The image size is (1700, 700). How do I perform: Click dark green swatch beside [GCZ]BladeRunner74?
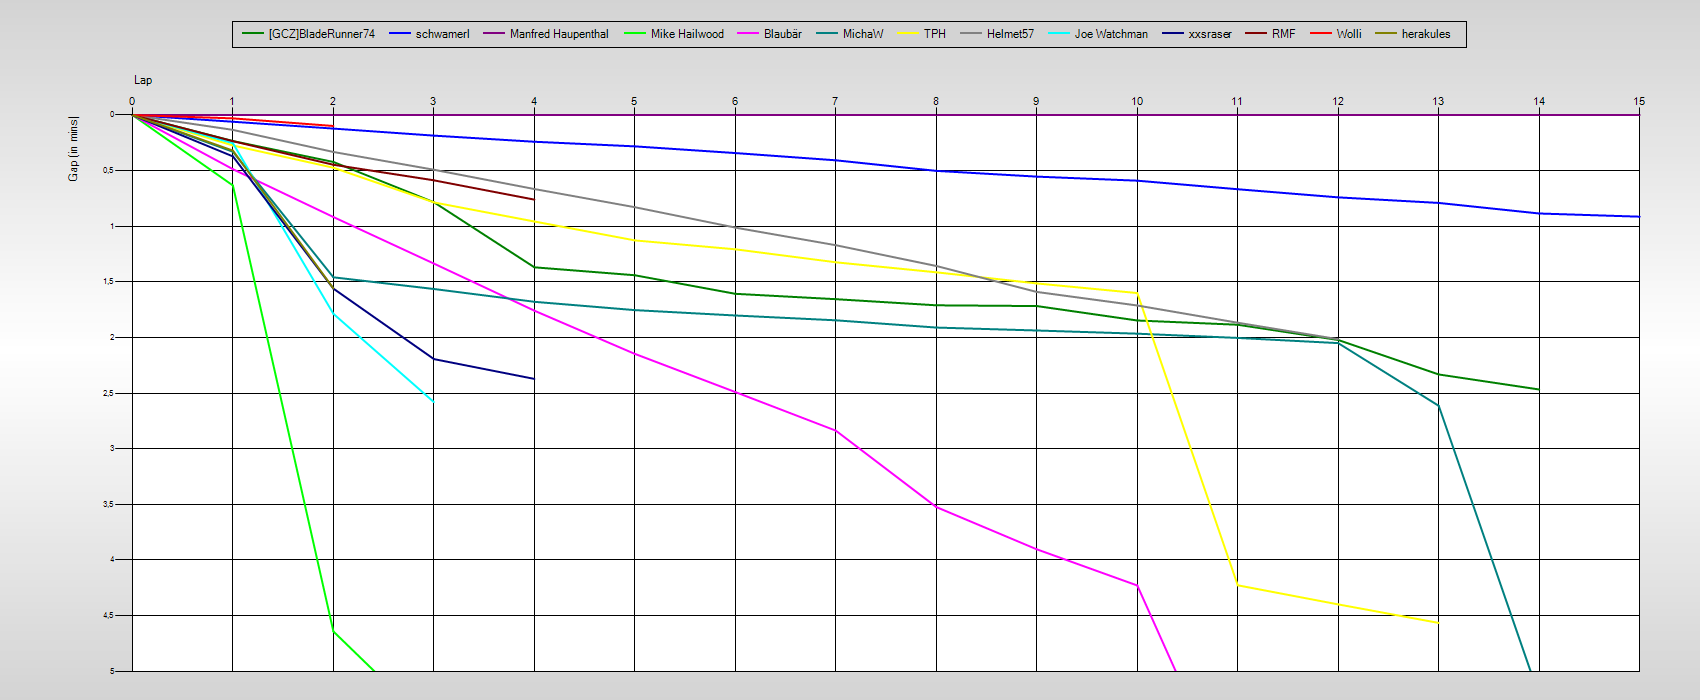(x=253, y=34)
